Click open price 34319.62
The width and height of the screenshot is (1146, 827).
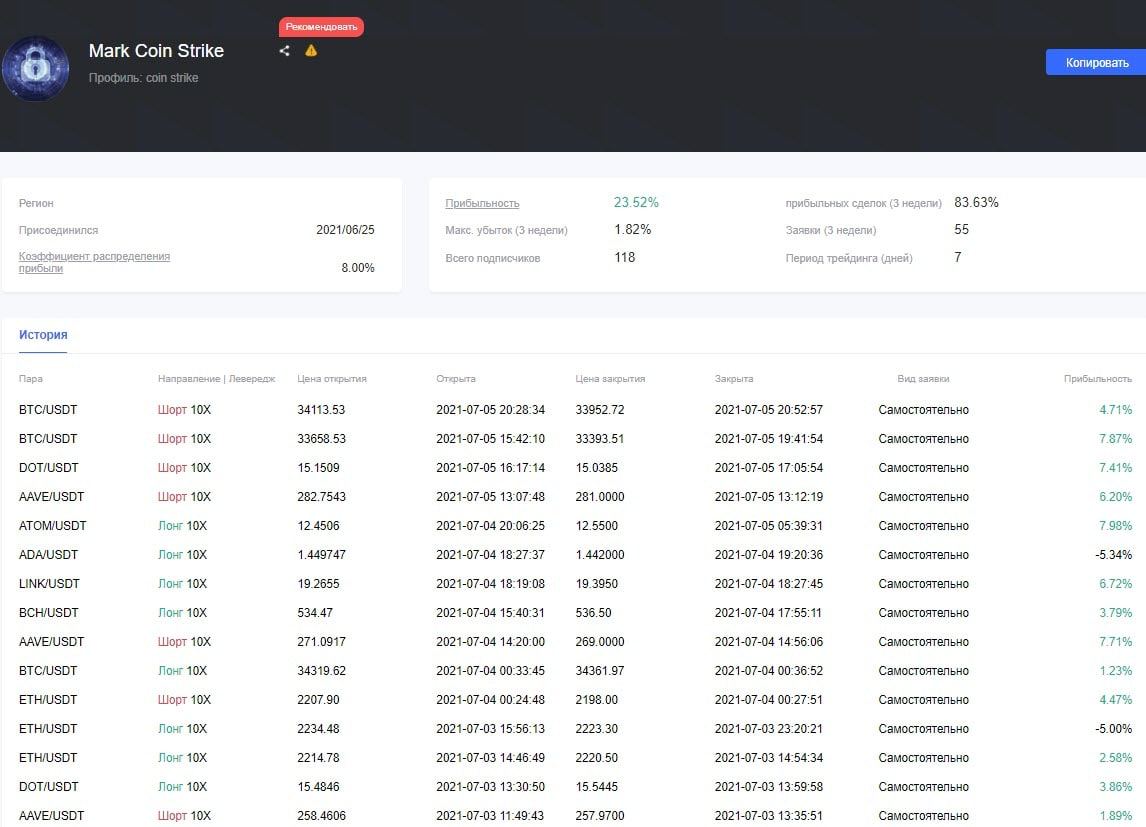point(322,671)
